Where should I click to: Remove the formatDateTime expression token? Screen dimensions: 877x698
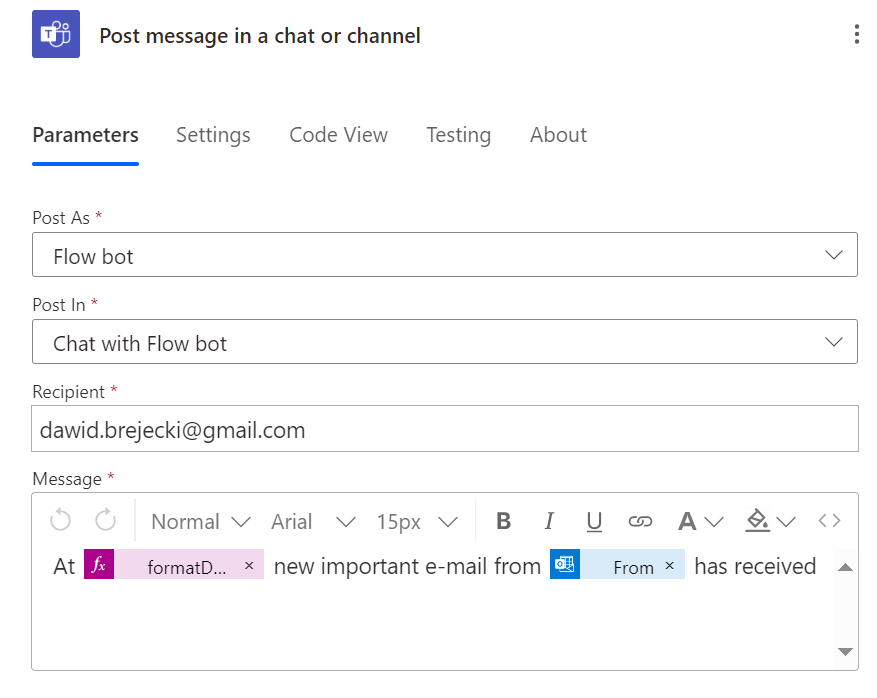click(x=249, y=566)
